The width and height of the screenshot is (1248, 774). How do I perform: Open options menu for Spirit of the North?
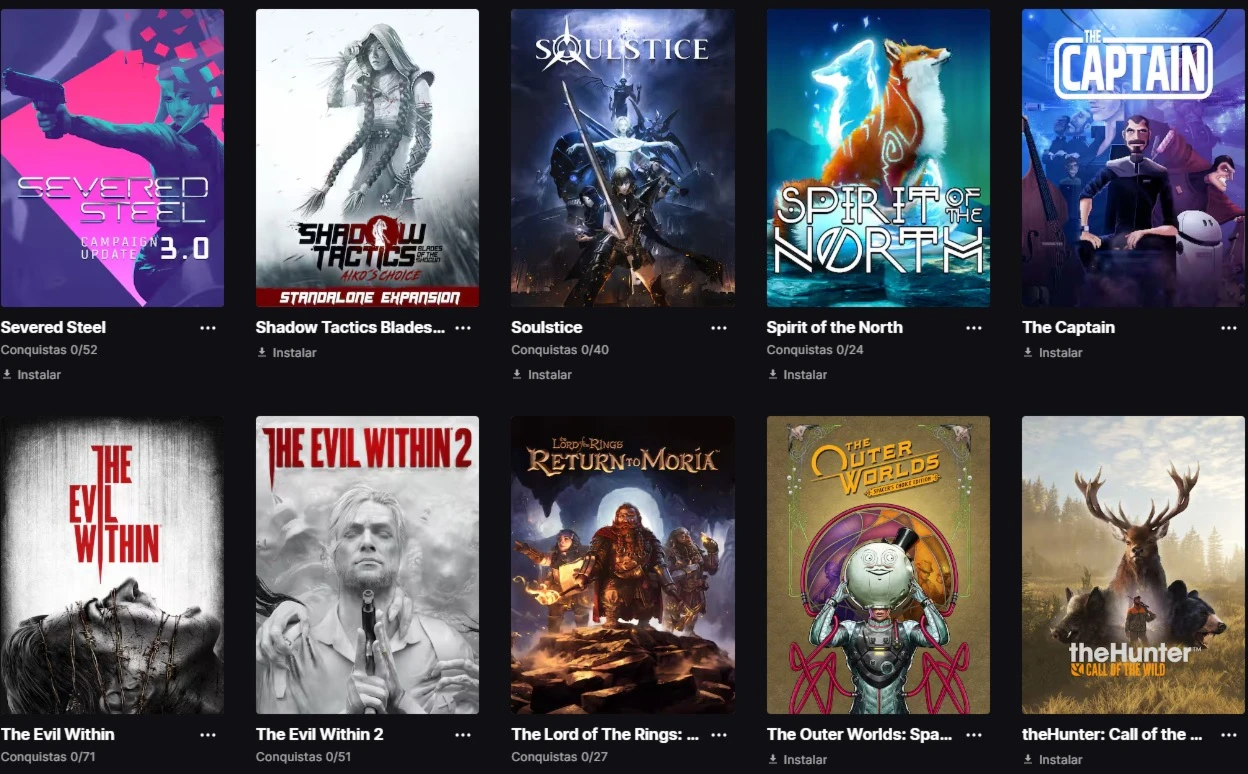[x=974, y=328]
